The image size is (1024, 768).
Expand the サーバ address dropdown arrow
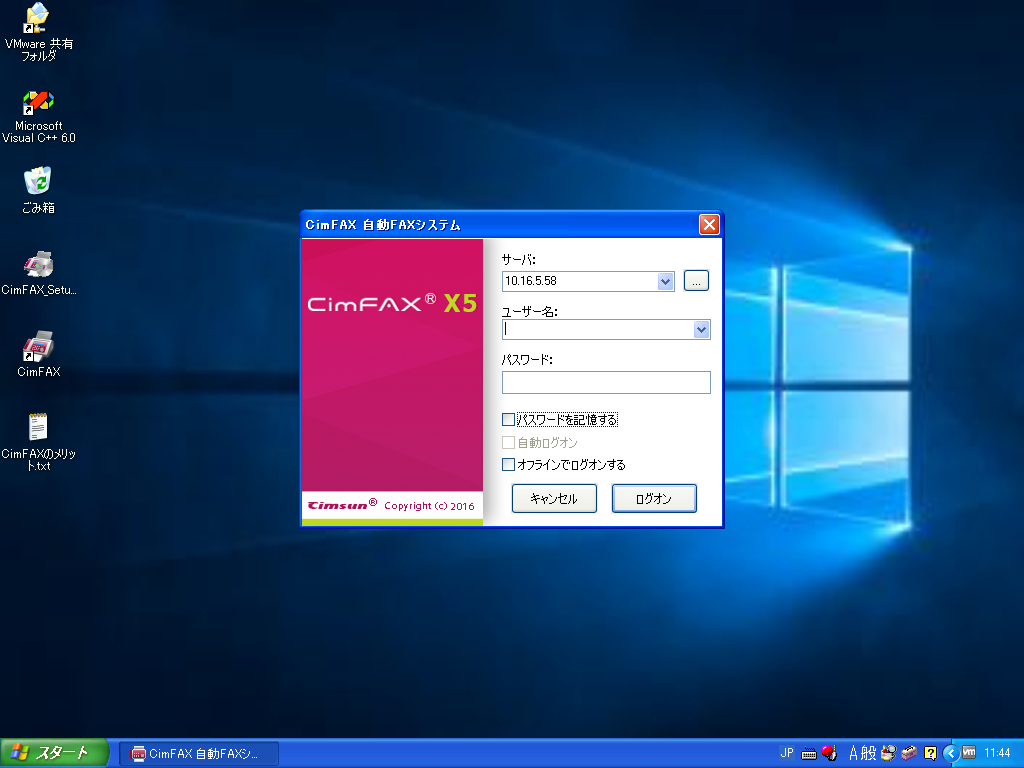point(665,281)
